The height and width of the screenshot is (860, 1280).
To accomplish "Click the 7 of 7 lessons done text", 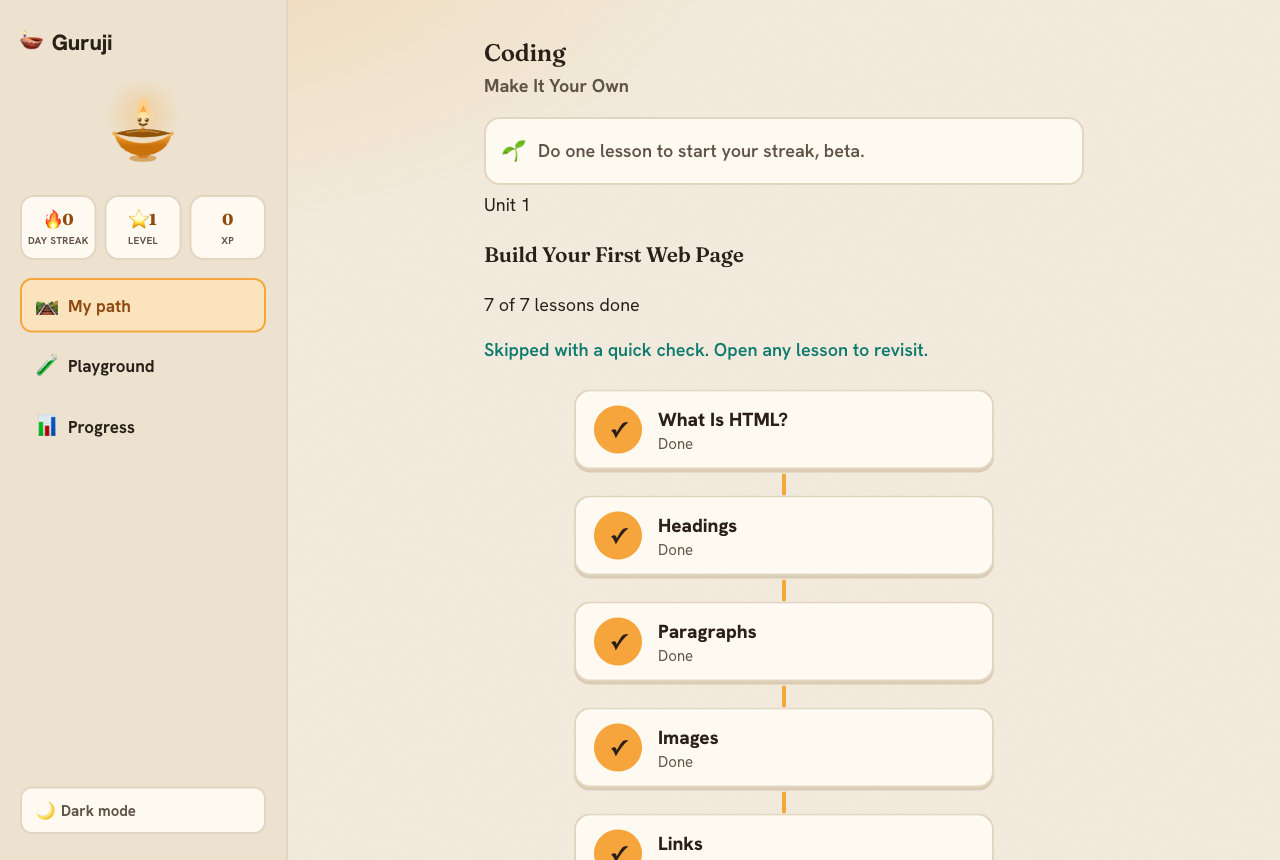I will pos(562,305).
